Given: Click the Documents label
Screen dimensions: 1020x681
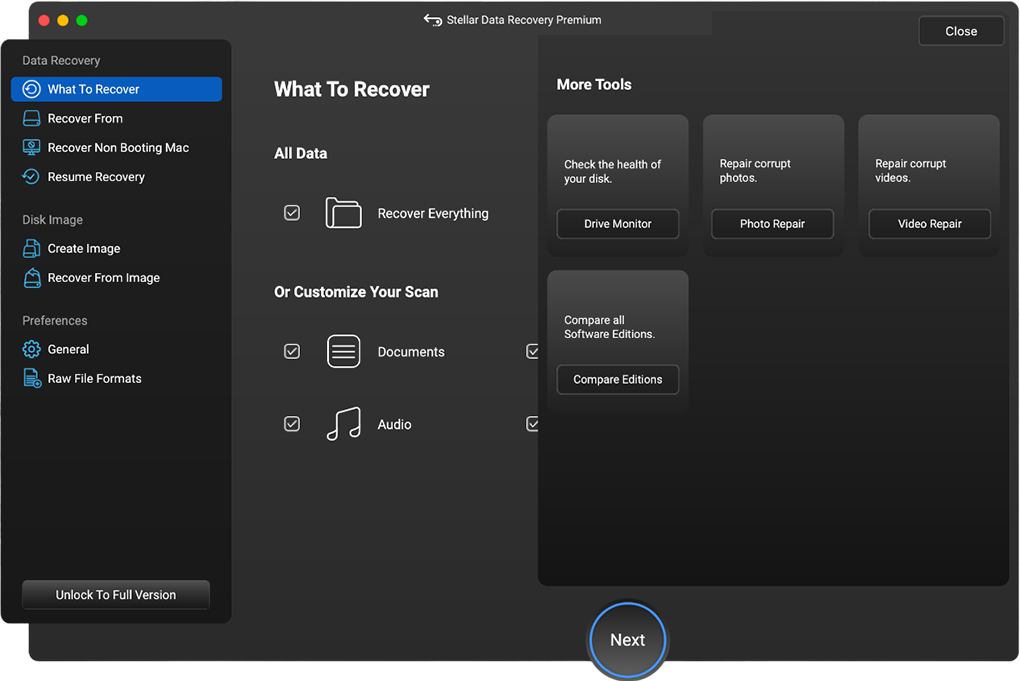Looking at the screenshot, I should coord(411,352).
